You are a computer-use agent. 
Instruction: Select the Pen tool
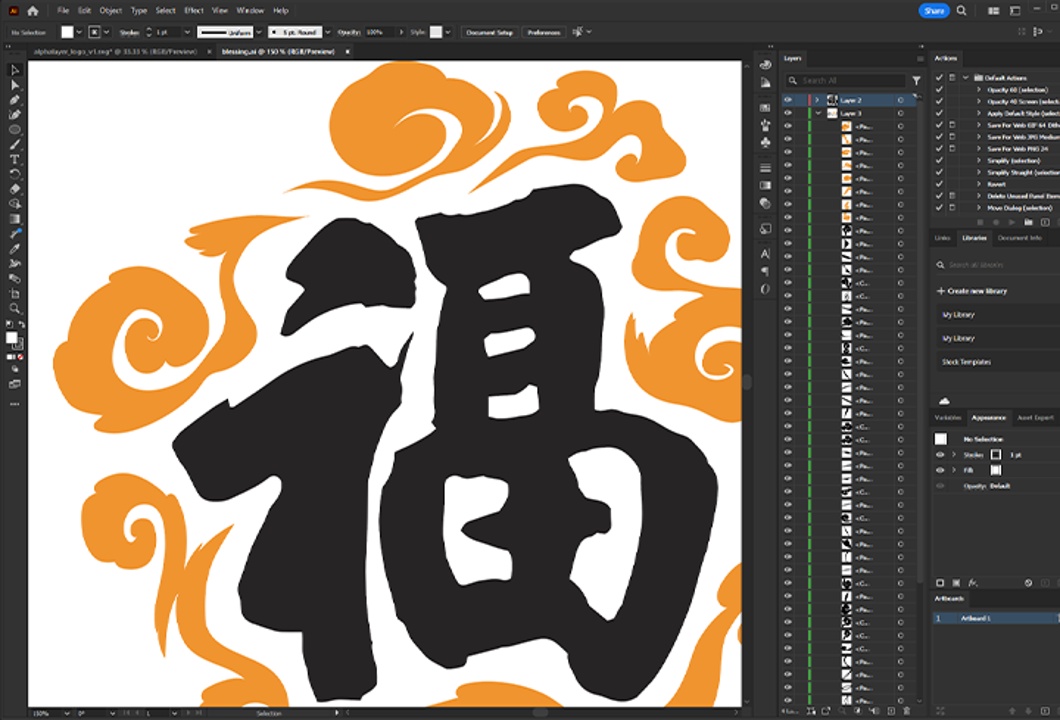click(15, 100)
